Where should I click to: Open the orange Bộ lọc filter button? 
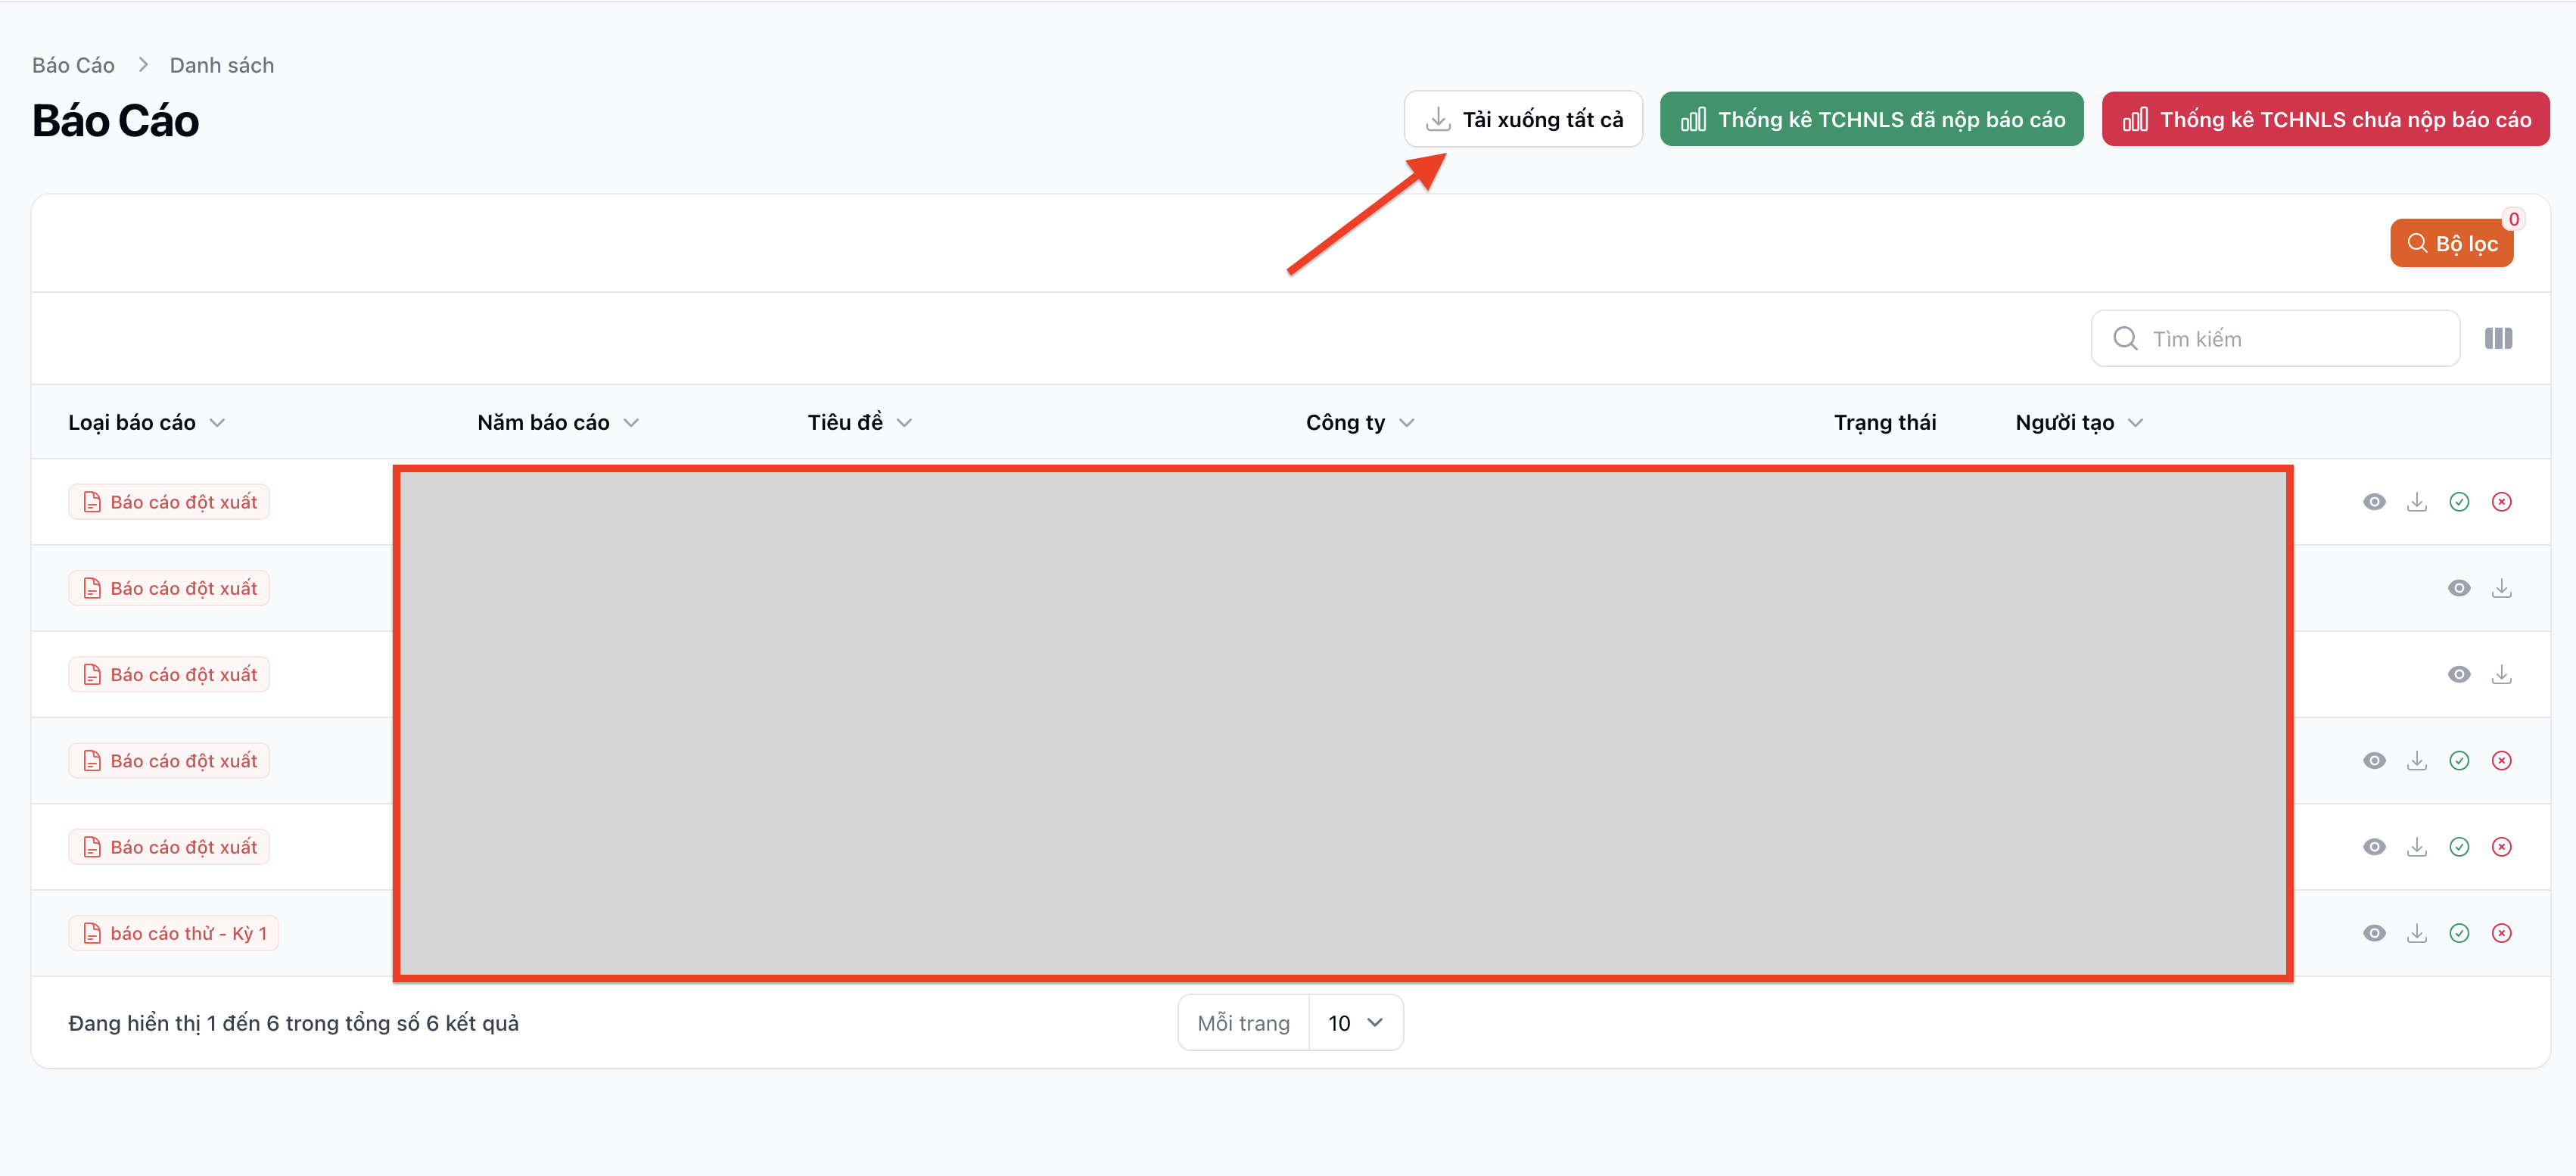click(2451, 244)
